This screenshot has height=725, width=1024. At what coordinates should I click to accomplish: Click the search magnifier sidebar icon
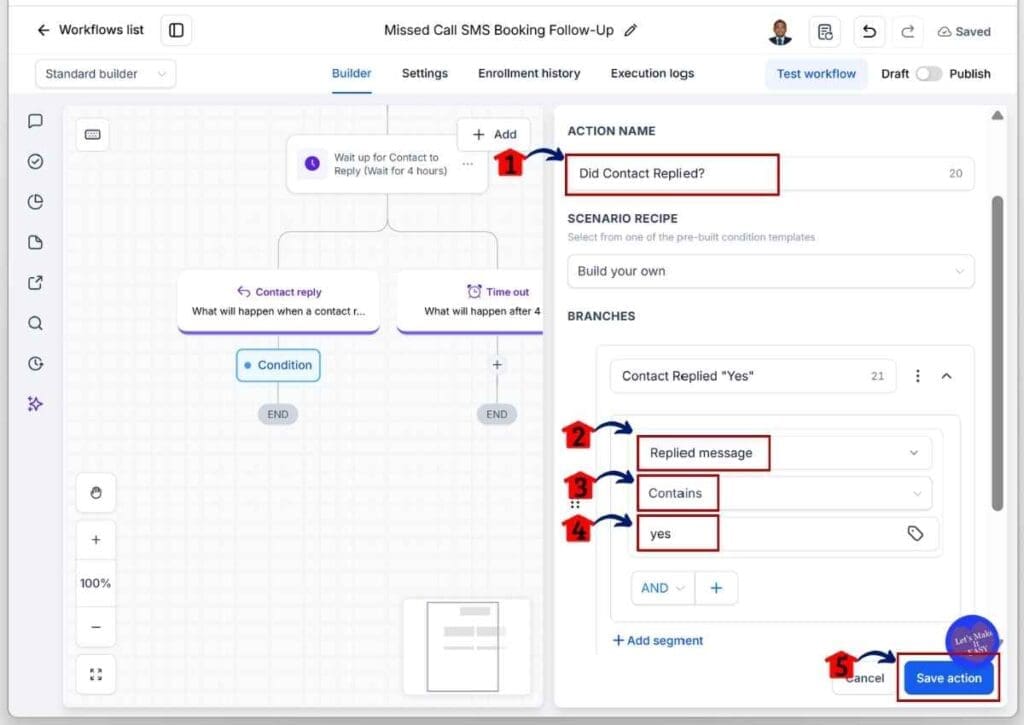35,323
